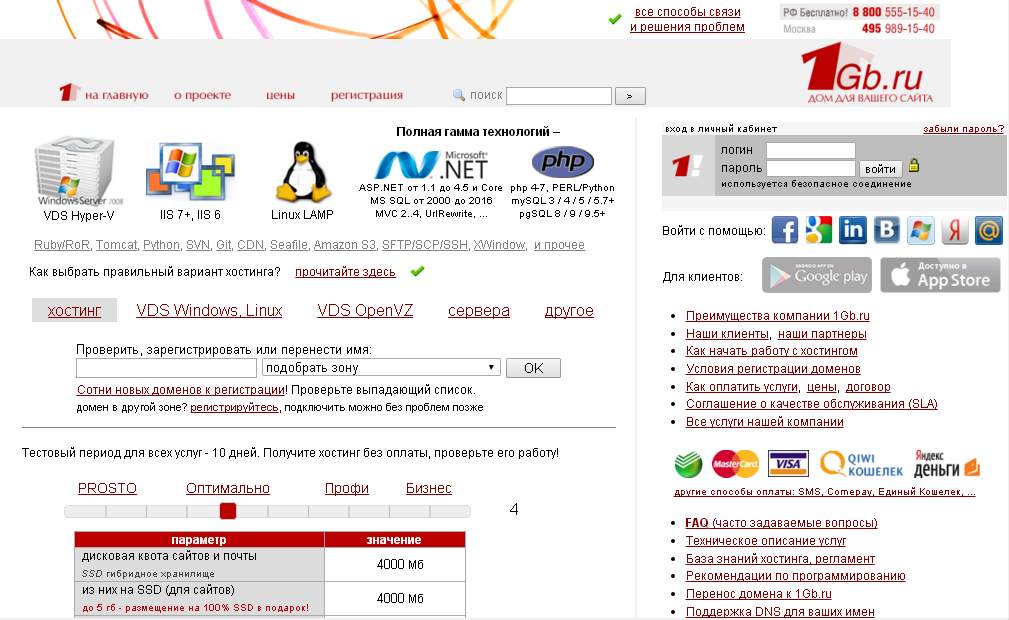Image resolution: width=1009 pixels, height=620 pixels.
Task: Click the '>' search submit button
Action: [x=630, y=96]
